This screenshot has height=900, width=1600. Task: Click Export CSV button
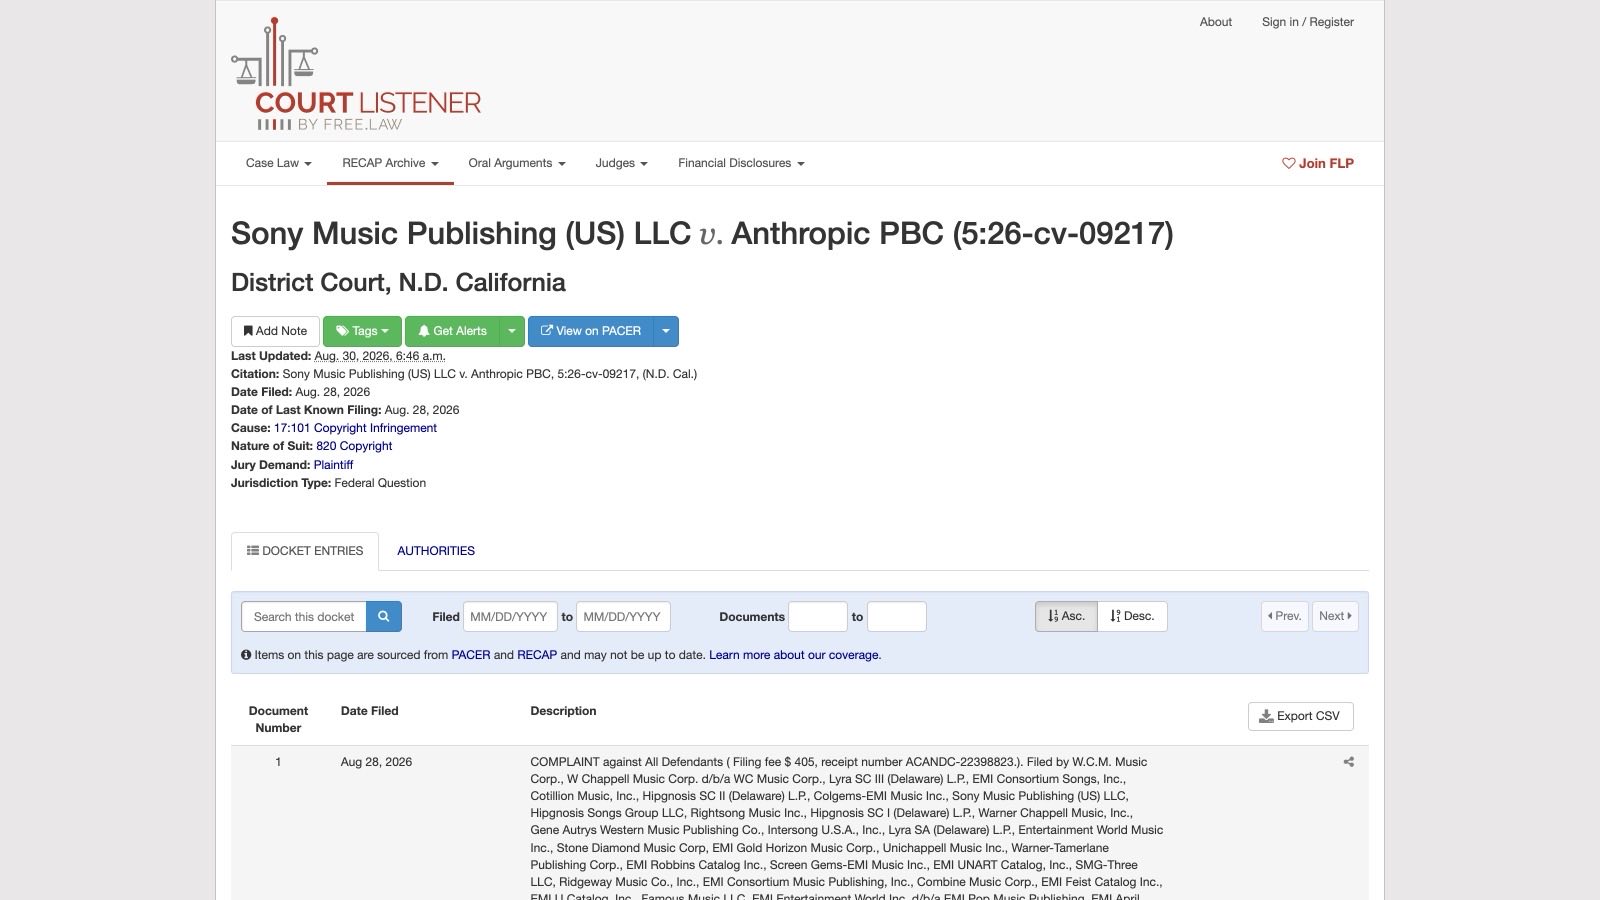coord(1300,716)
